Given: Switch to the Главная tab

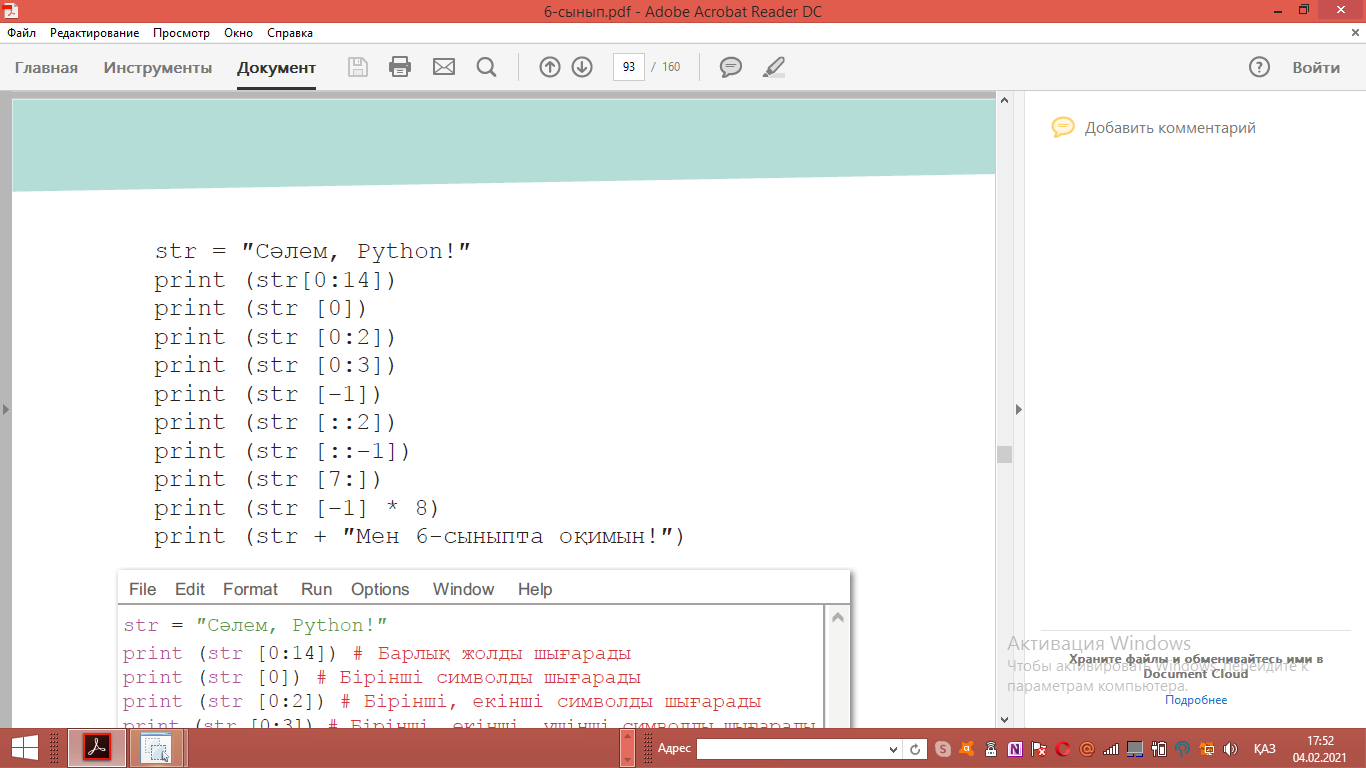Looking at the screenshot, I should 46,68.
